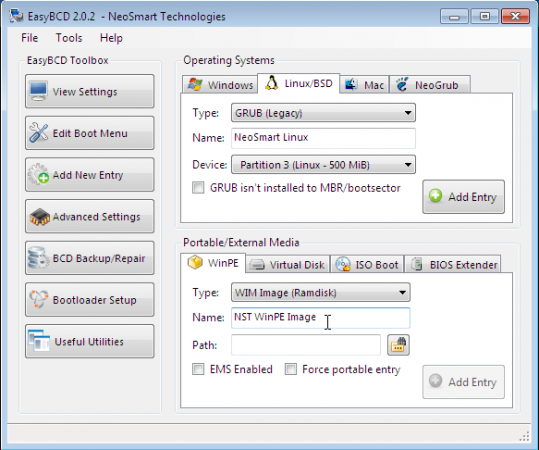Viewport: 539px width, 450px height.
Task: Click the browse folder icon beside Path
Action: (398, 345)
